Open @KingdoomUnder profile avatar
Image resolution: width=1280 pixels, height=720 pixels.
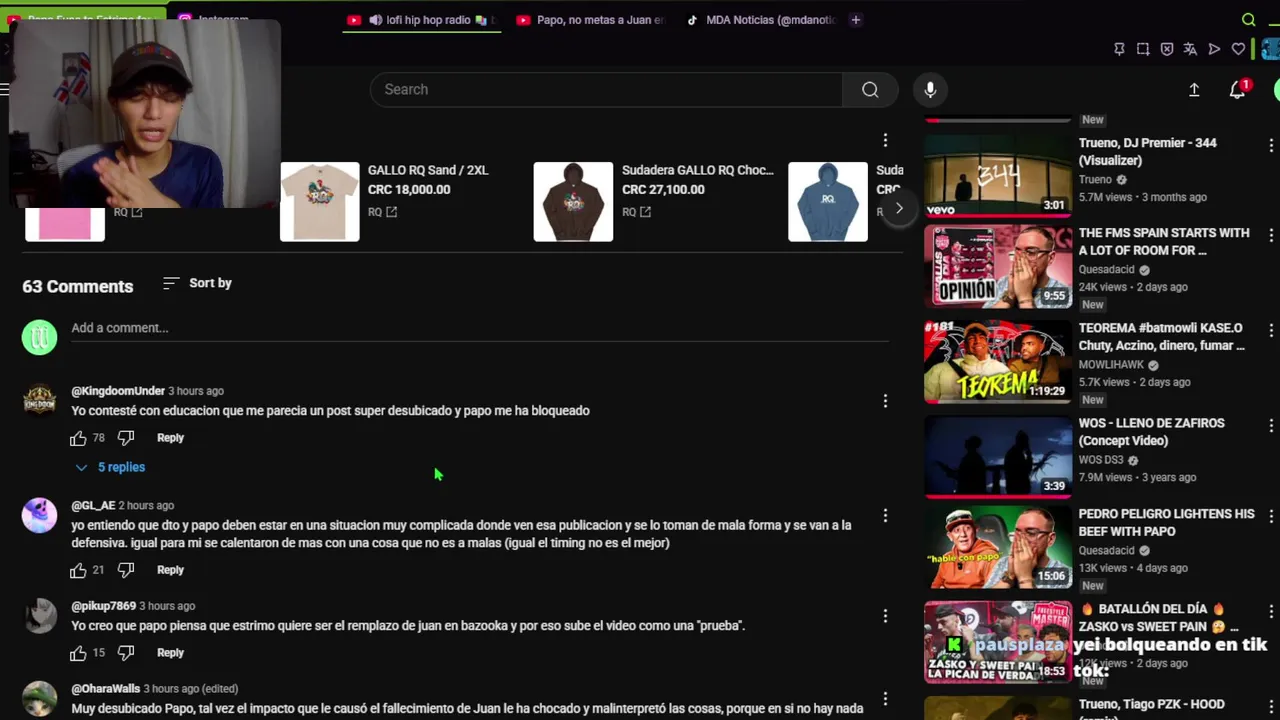click(39, 401)
